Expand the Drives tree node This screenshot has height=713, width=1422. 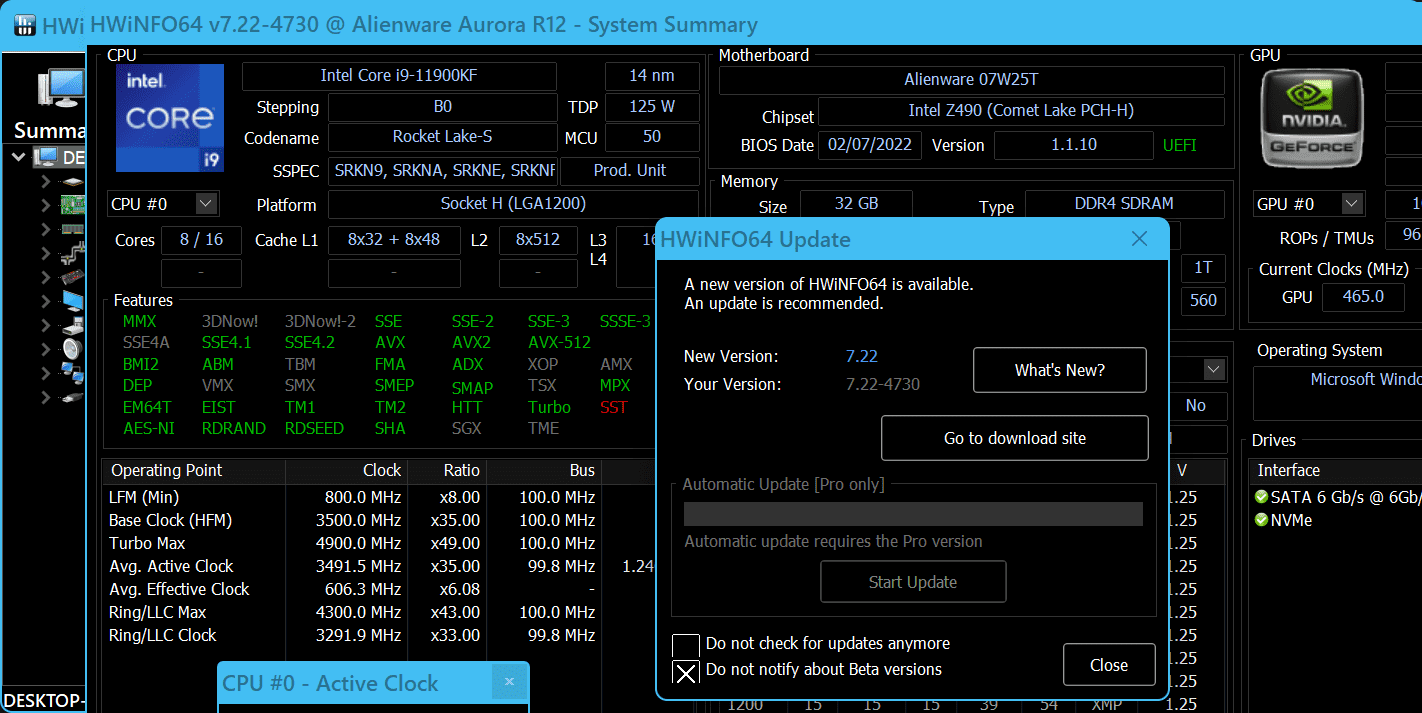coord(45,325)
